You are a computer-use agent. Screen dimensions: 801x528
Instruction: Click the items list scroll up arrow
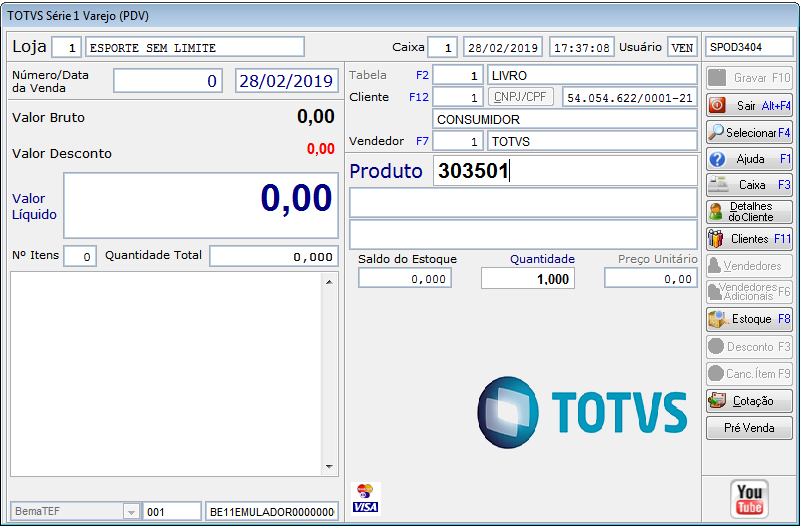329,281
